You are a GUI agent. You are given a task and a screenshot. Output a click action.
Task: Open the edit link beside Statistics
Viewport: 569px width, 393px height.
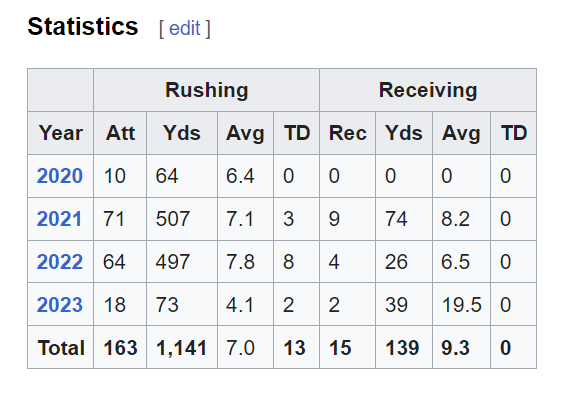(x=184, y=28)
